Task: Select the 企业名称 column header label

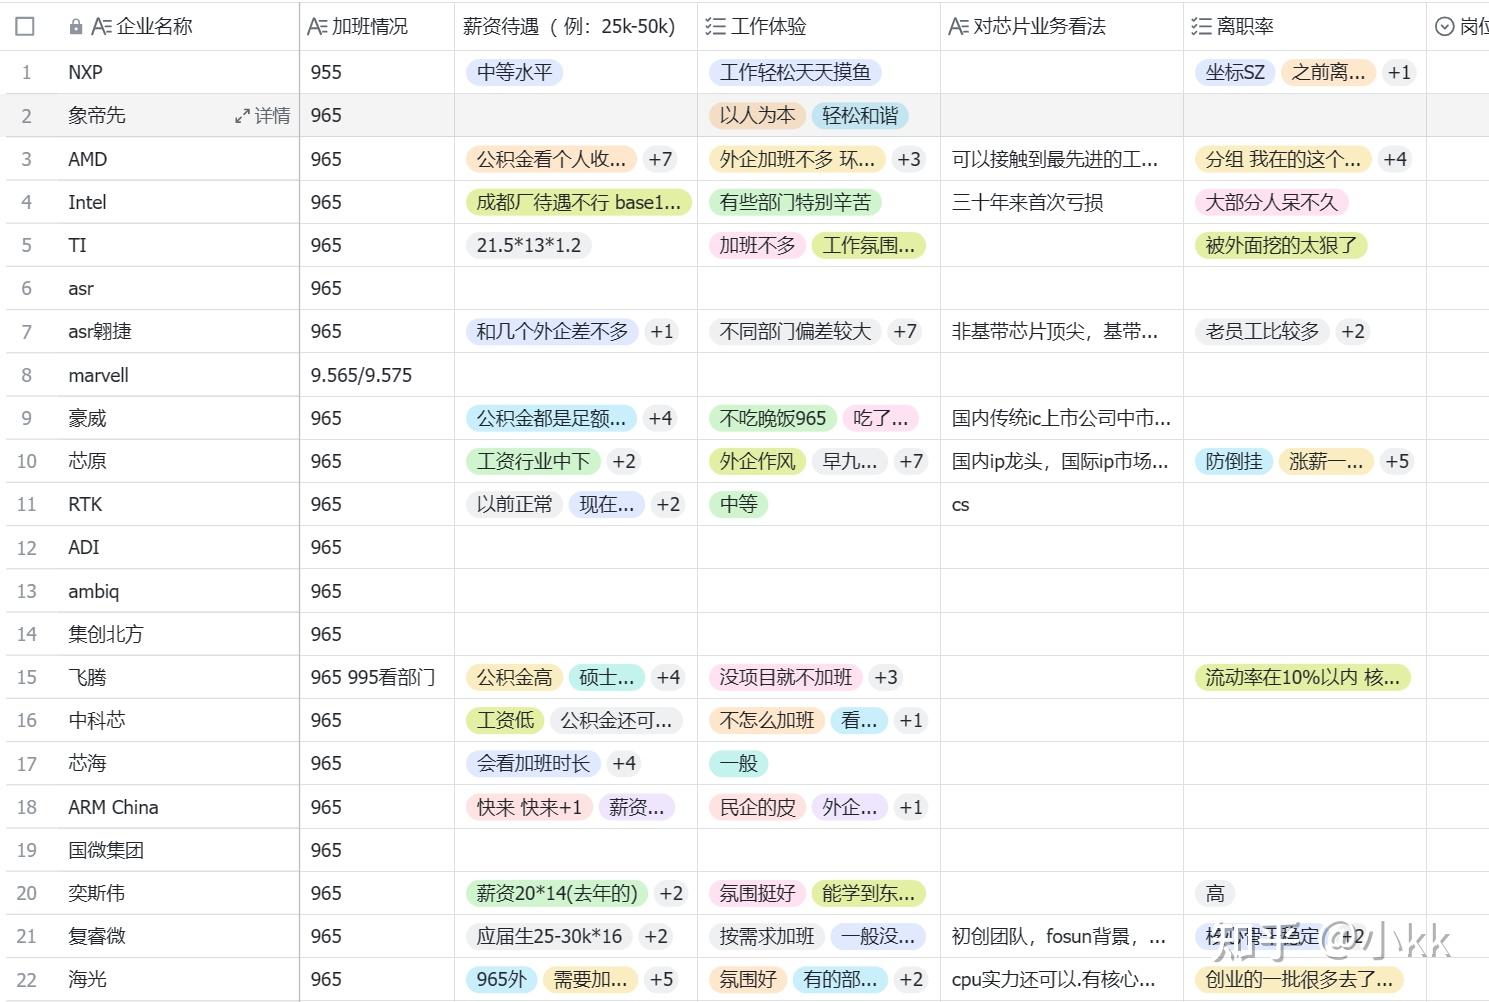Action: (154, 27)
